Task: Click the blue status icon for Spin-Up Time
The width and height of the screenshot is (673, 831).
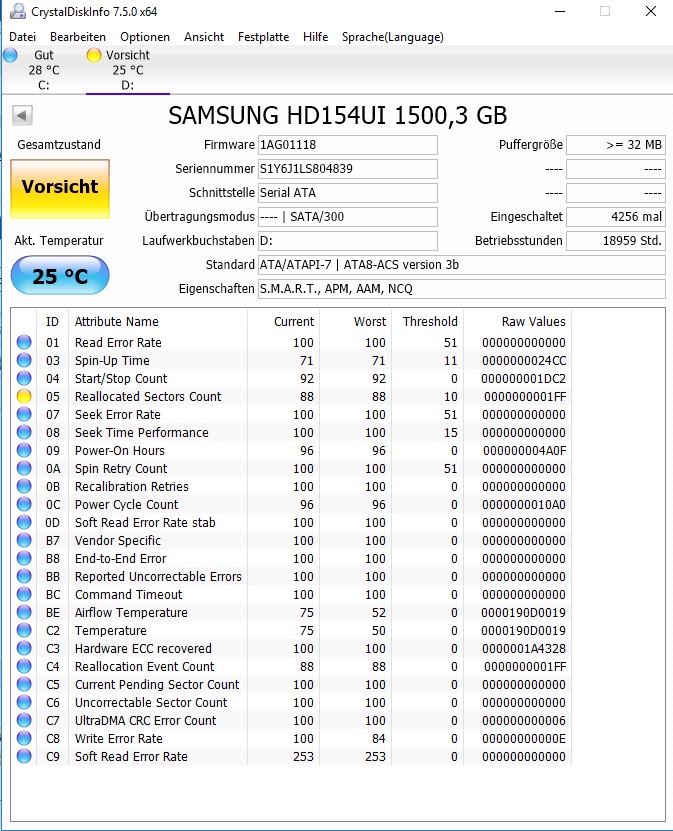Action: click(24, 360)
